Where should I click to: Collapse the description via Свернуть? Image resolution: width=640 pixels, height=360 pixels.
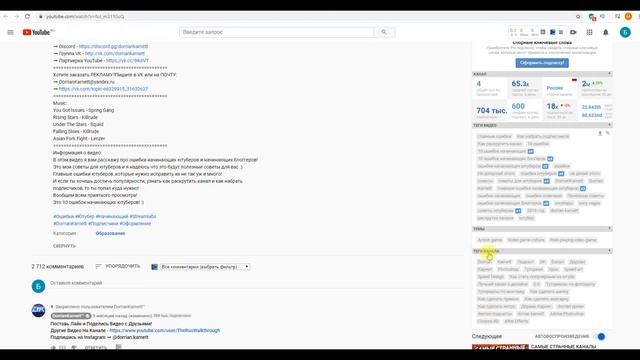point(64,246)
